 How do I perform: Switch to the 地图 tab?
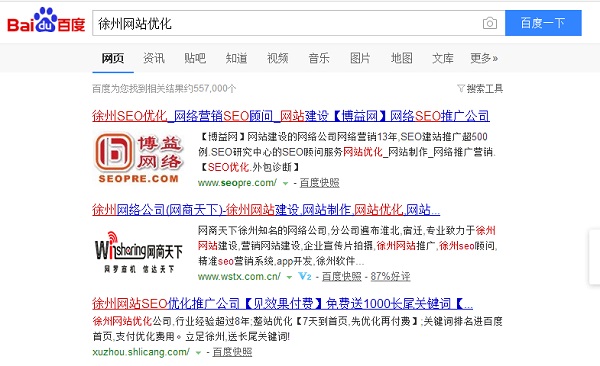pos(402,58)
